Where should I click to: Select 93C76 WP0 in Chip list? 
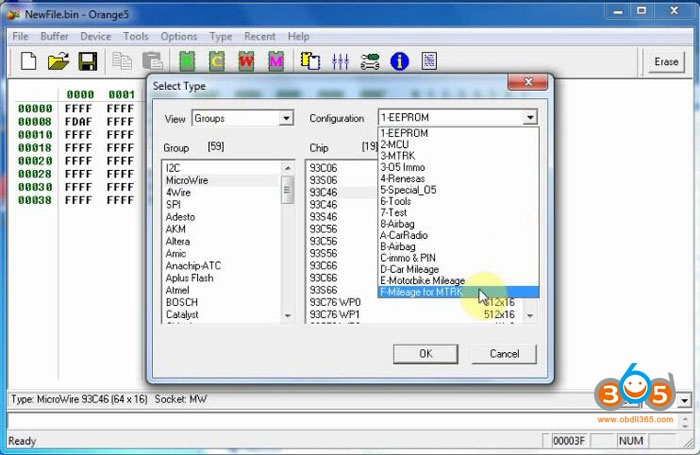point(413,302)
